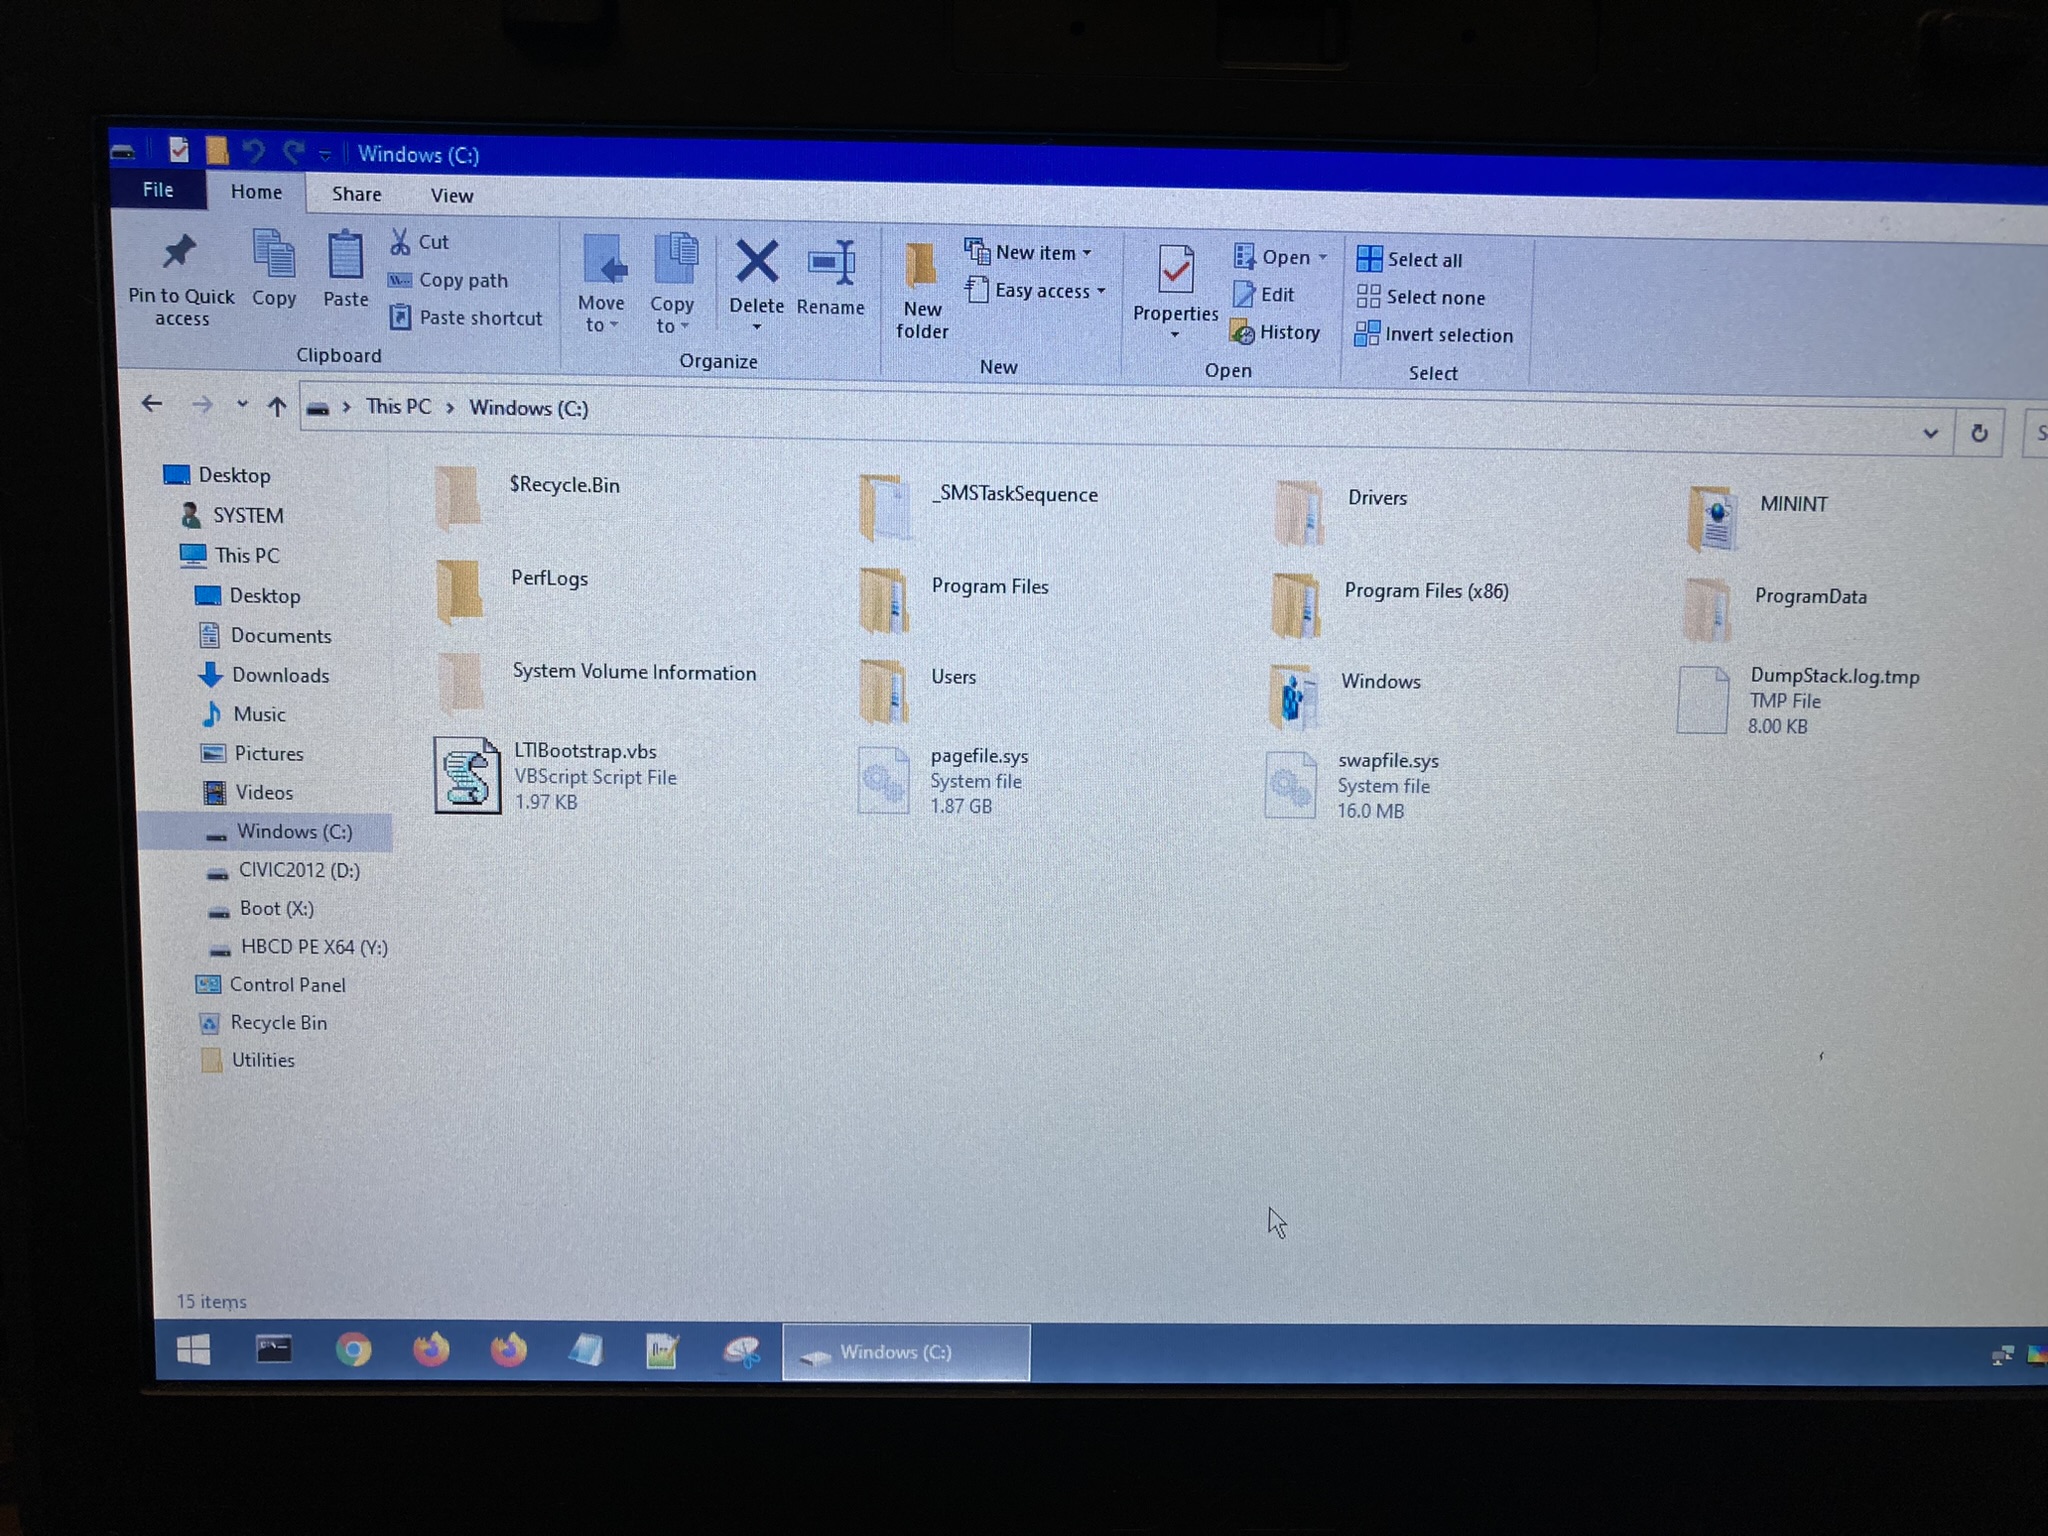
Task: Click the Paste shortcut icon
Action: 399,318
